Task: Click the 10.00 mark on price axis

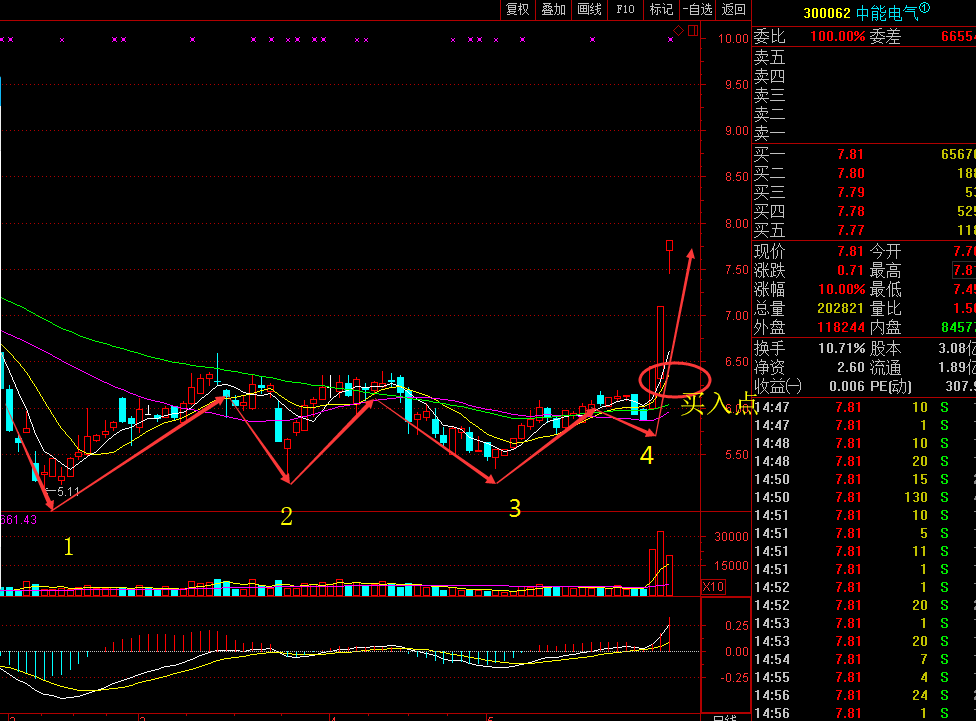Action: pyautogui.click(x=733, y=39)
